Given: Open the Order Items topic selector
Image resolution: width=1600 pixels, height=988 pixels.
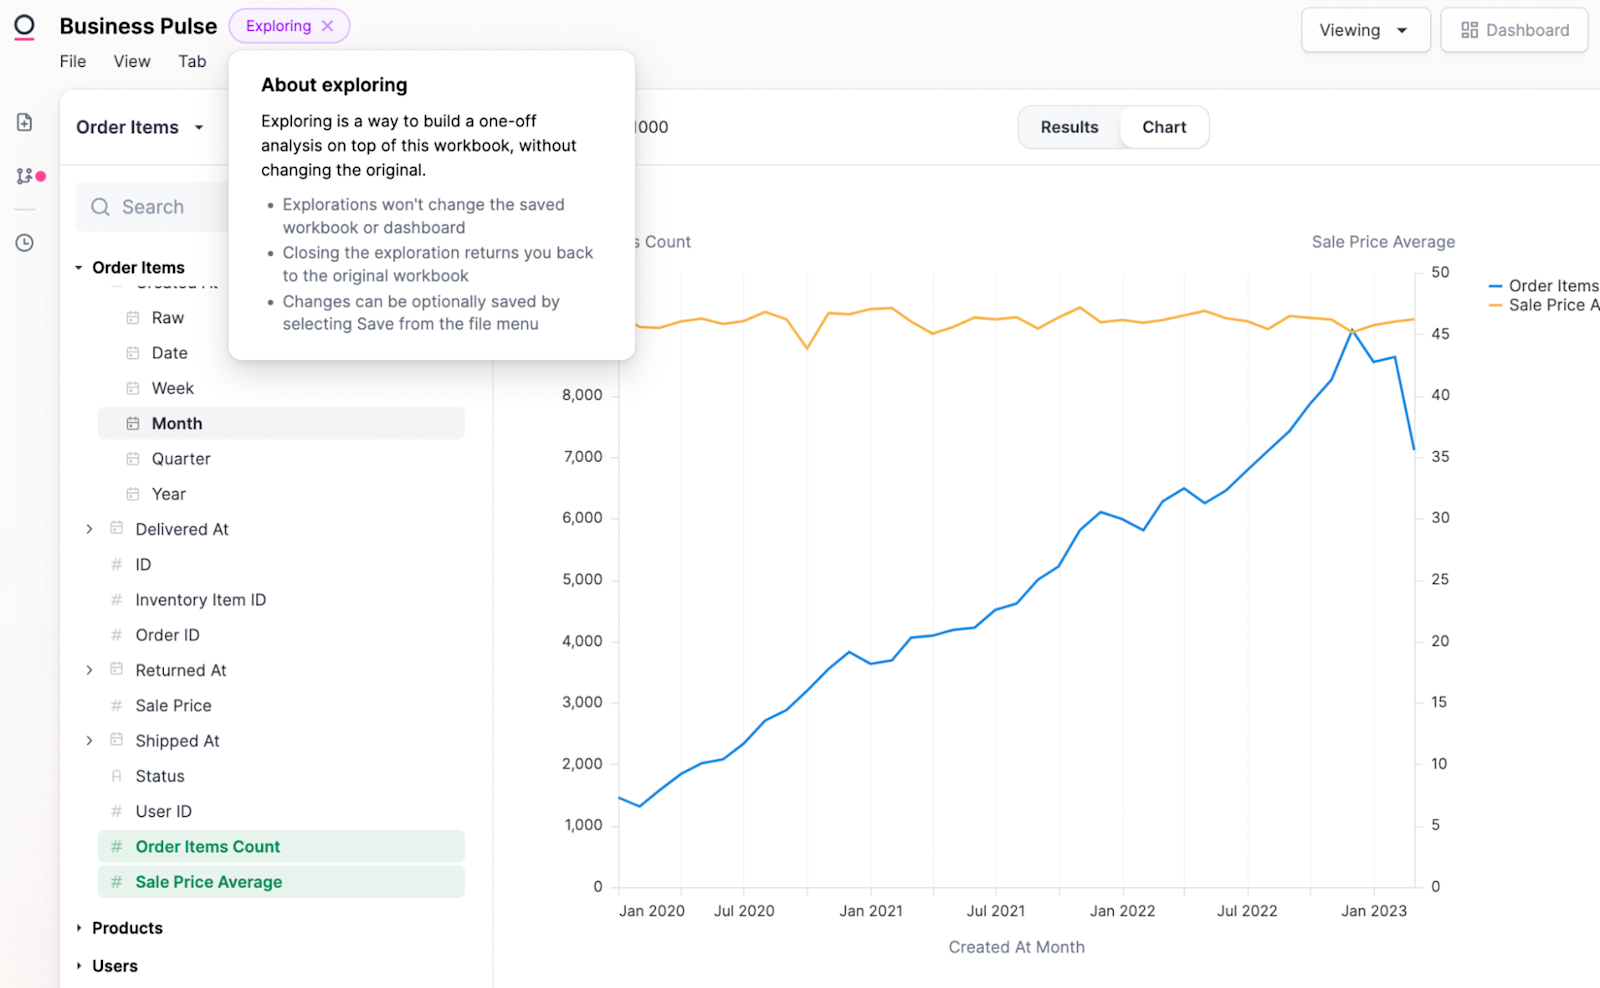Looking at the screenshot, I should click(x=140, y=127).
